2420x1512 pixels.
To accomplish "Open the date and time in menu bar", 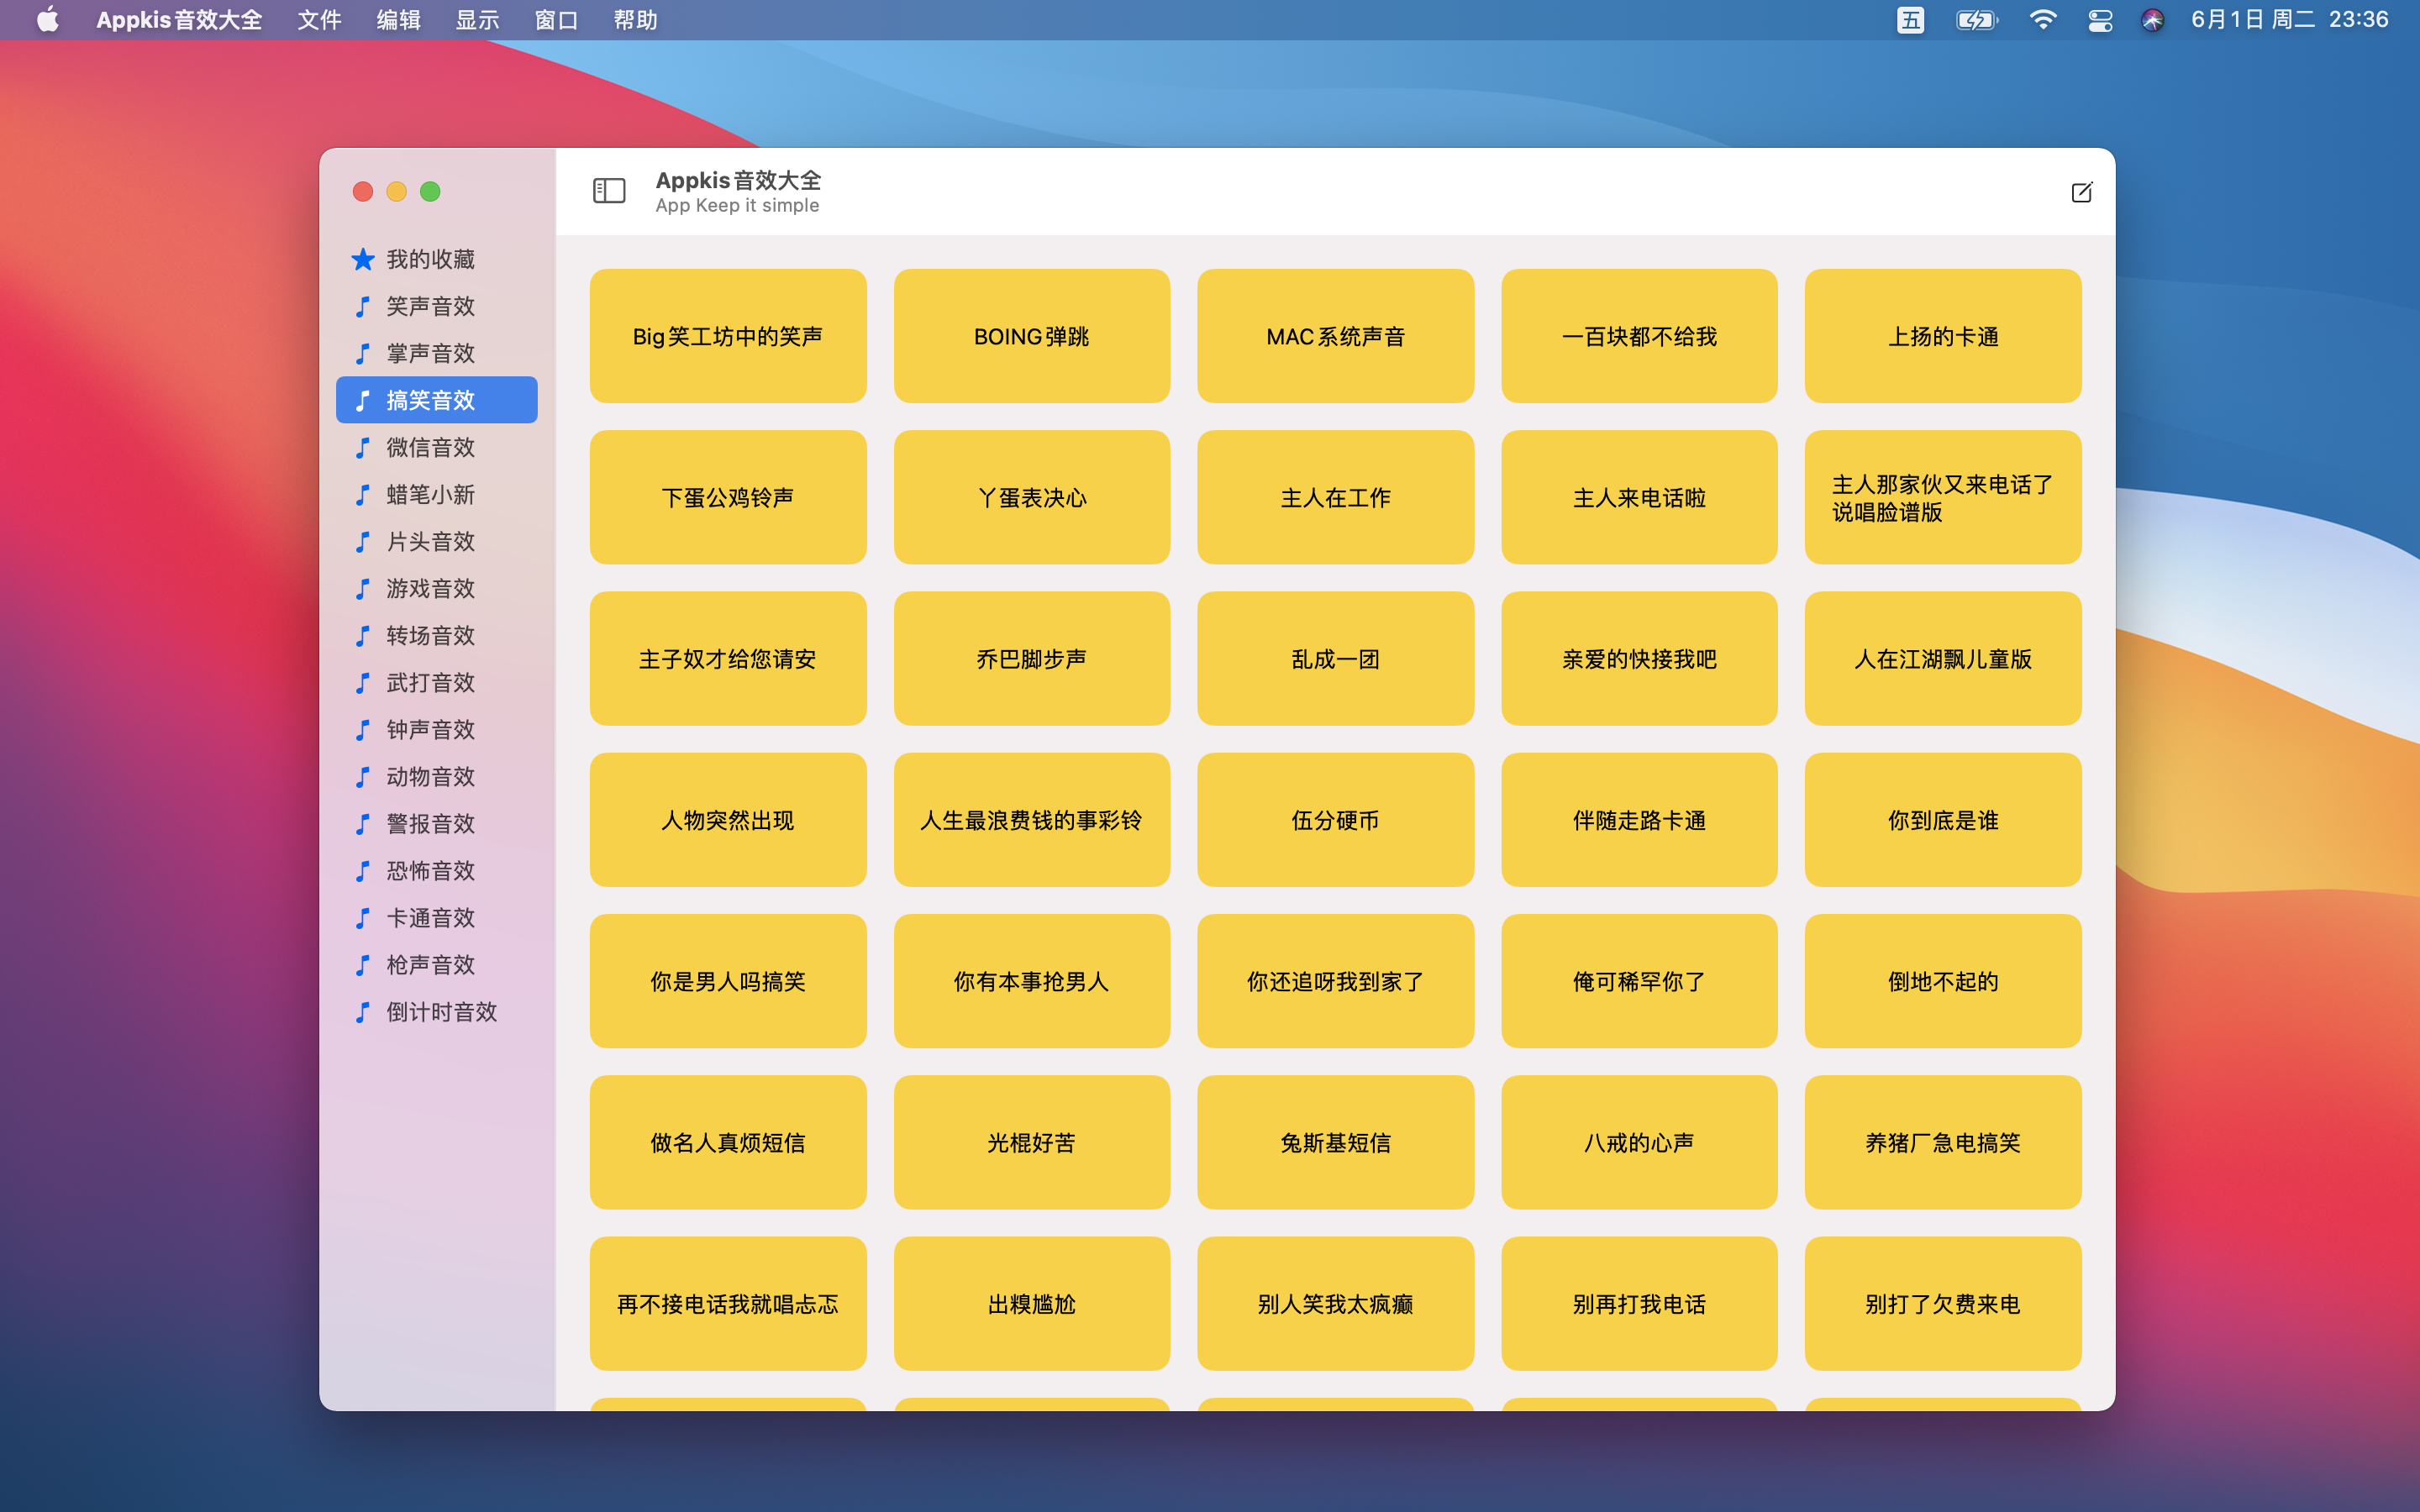I will [x=2289, y=20].
